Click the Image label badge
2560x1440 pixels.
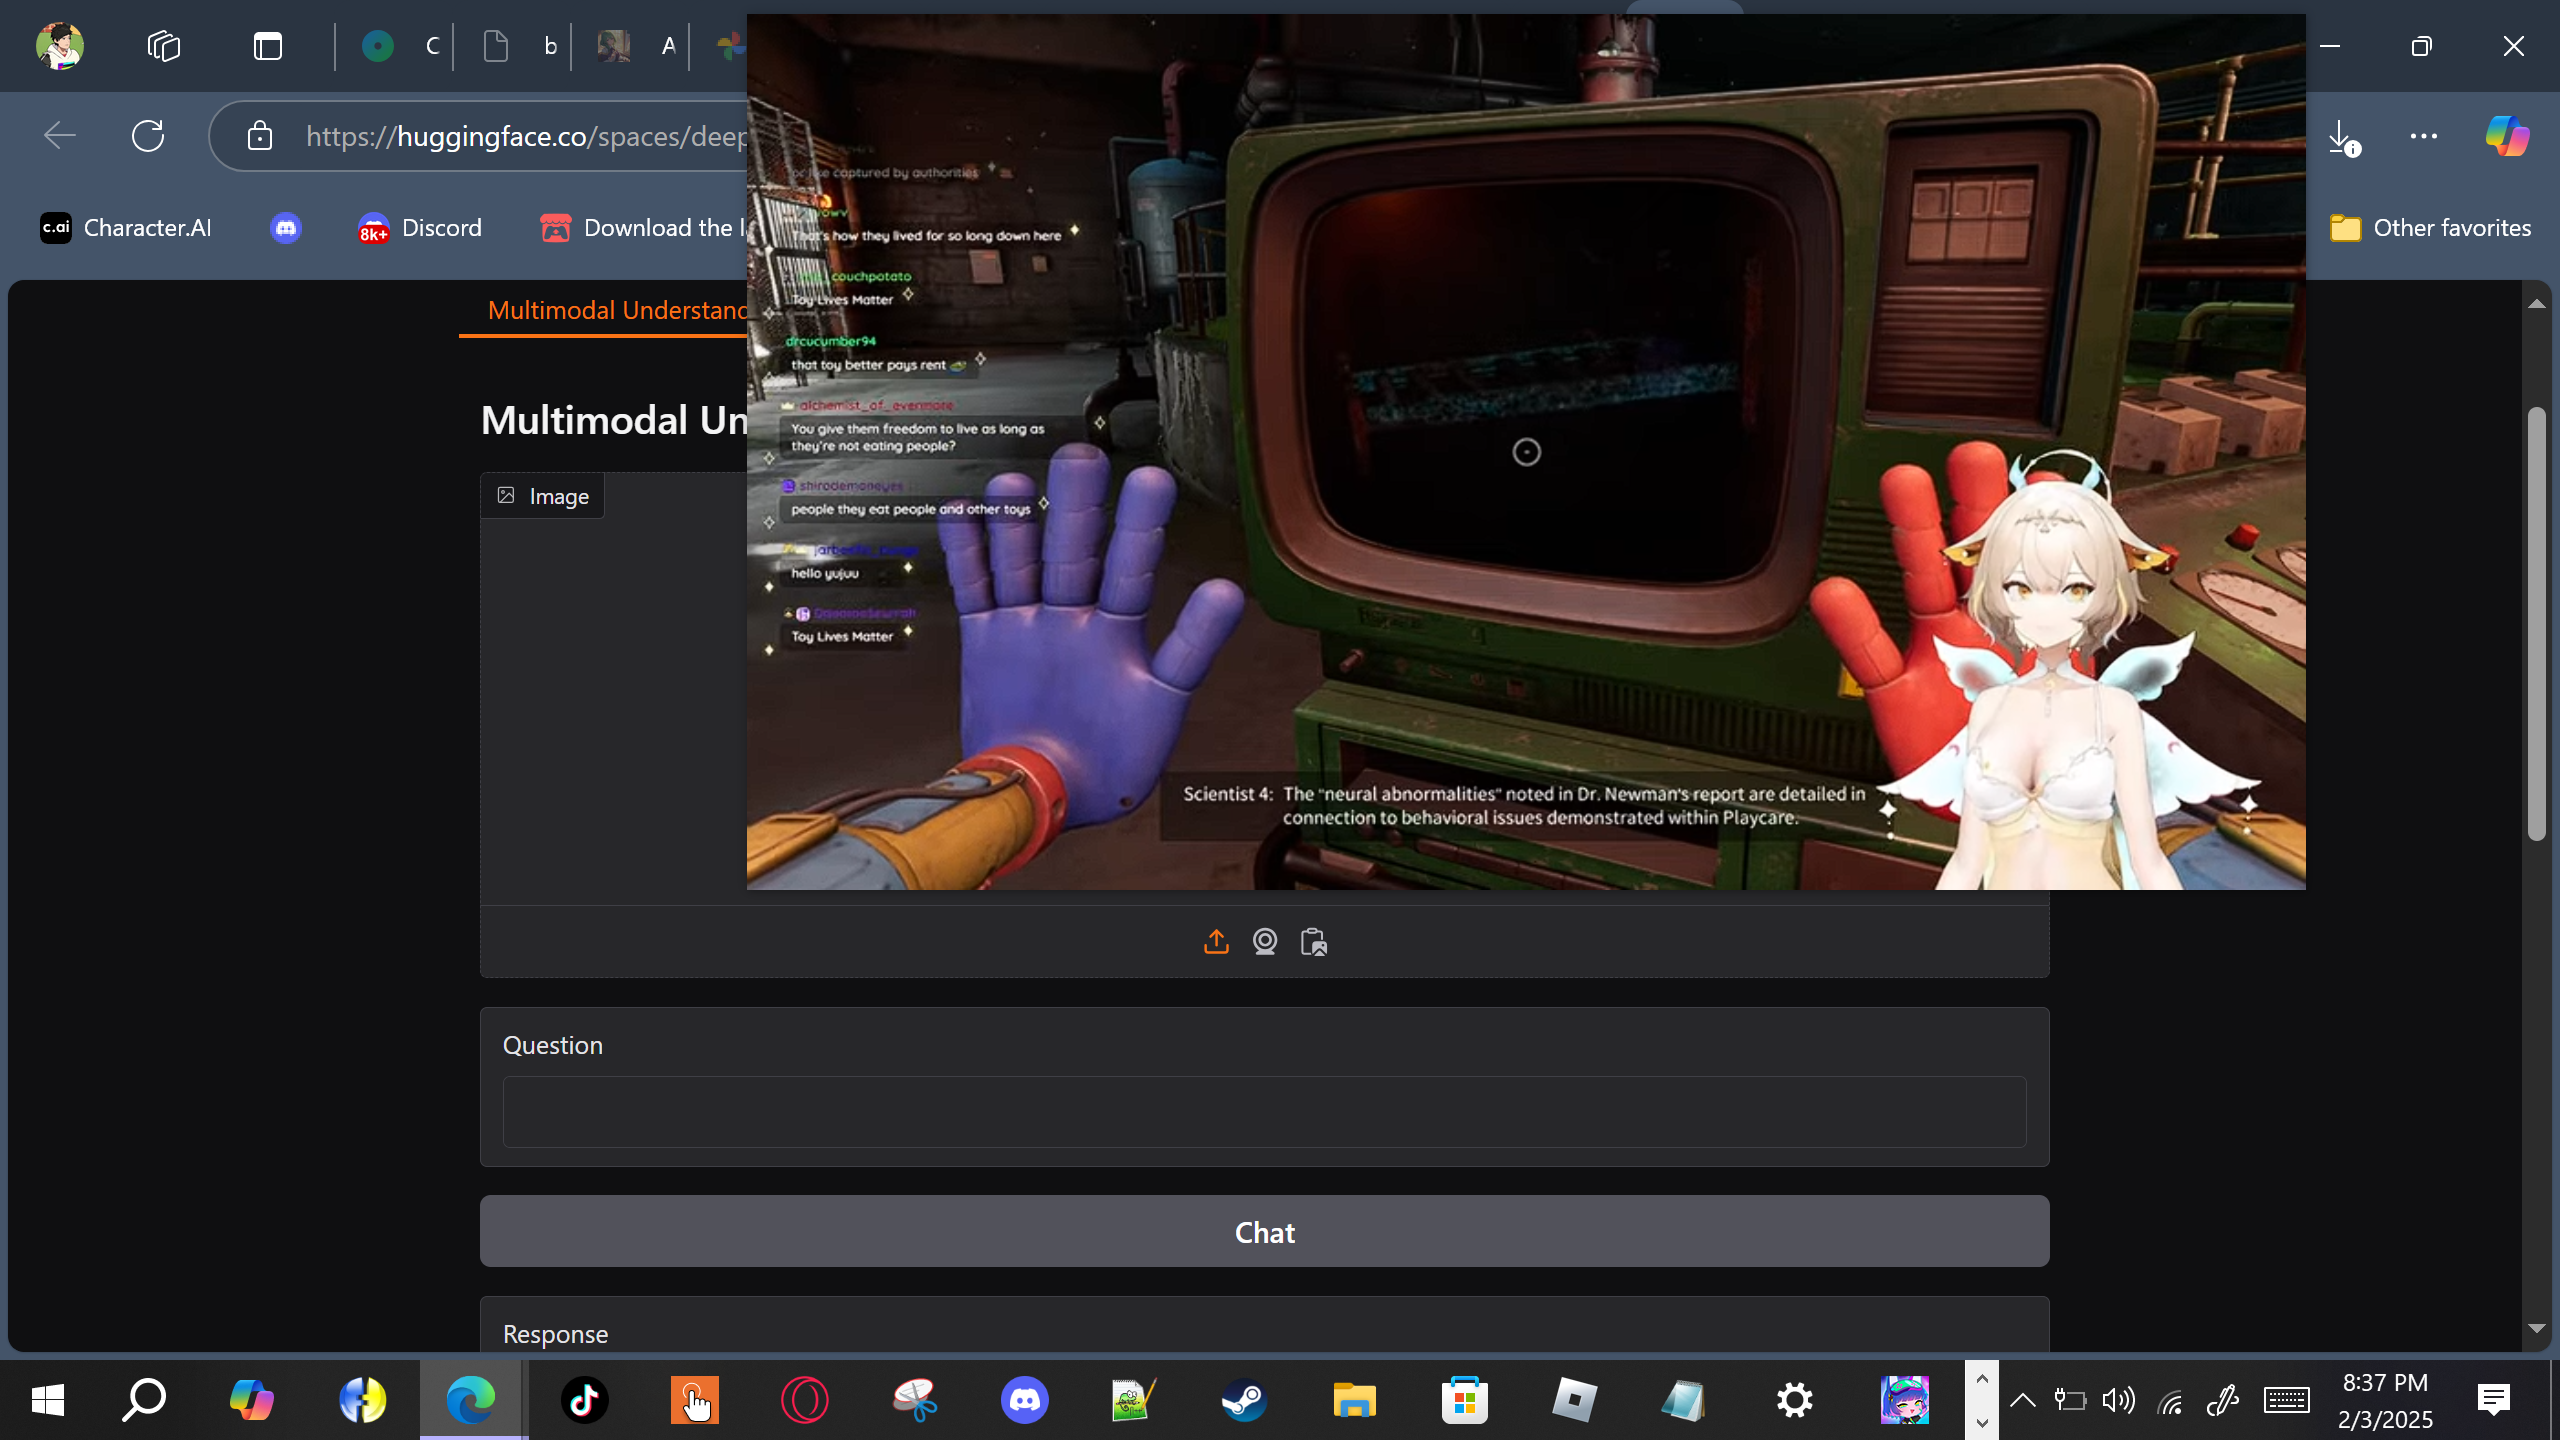coord(543,496)
